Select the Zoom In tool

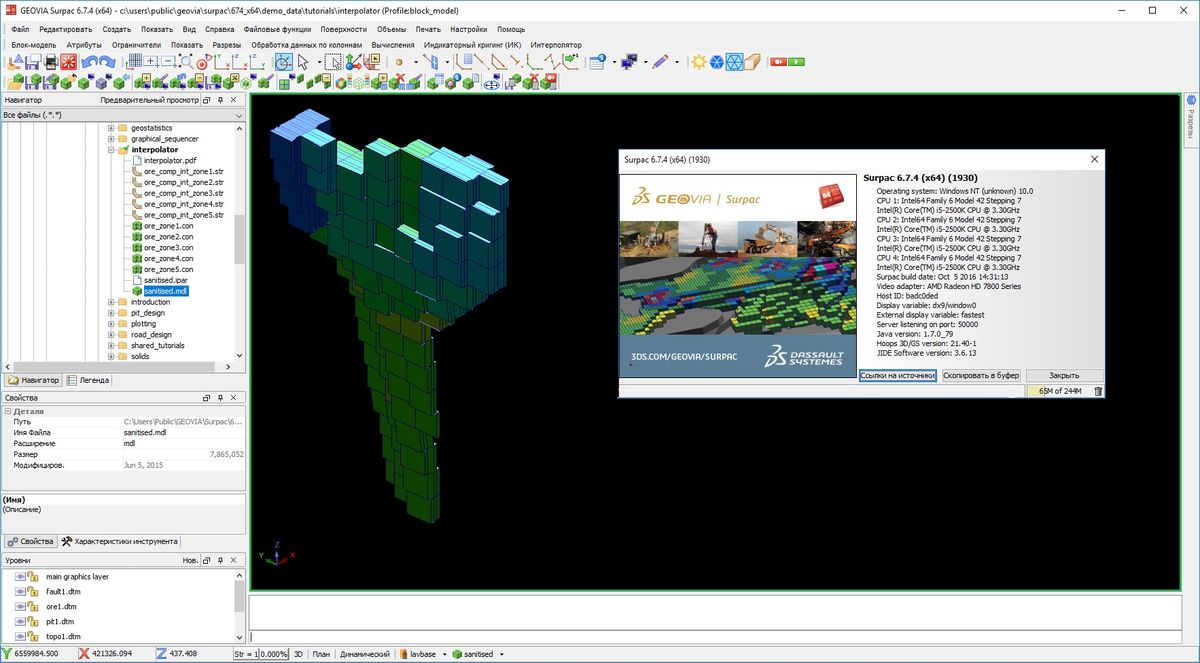tap(152, 62)
